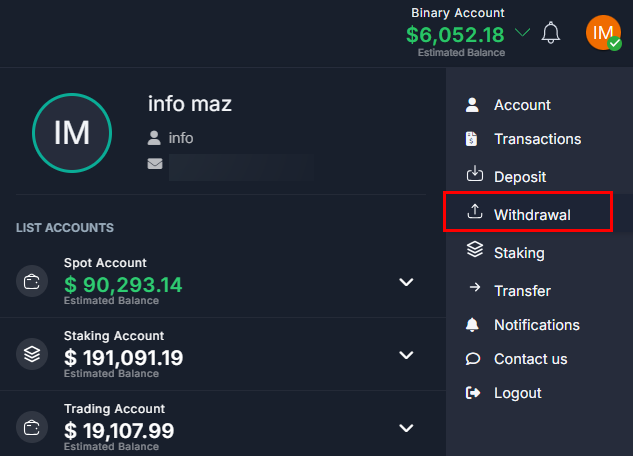The image size is (633, 456).
Task: Click the large IM profile picture
Action: coord(72,134)
